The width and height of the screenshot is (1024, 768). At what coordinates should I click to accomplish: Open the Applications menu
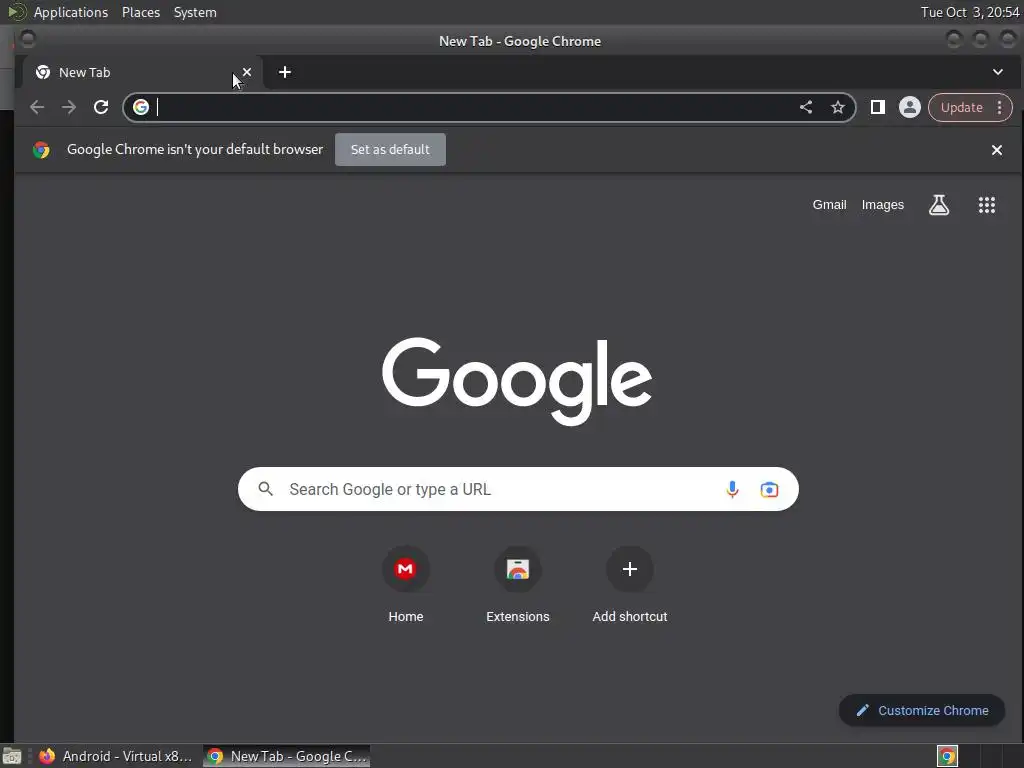point(71,12)
